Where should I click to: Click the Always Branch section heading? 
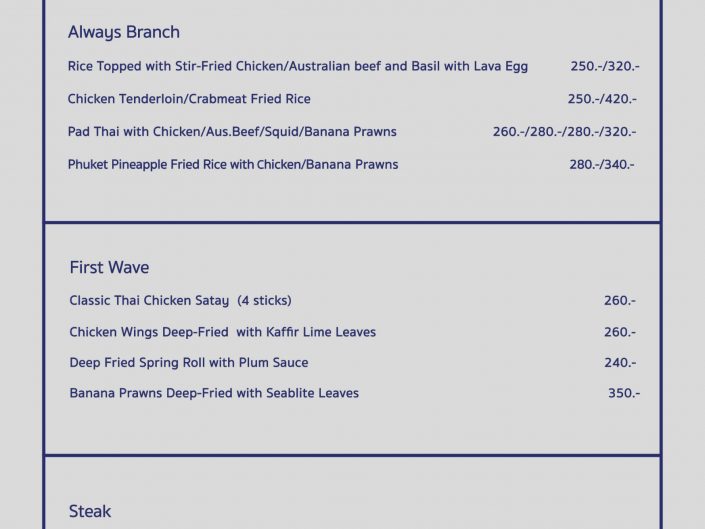coord(123,32)
